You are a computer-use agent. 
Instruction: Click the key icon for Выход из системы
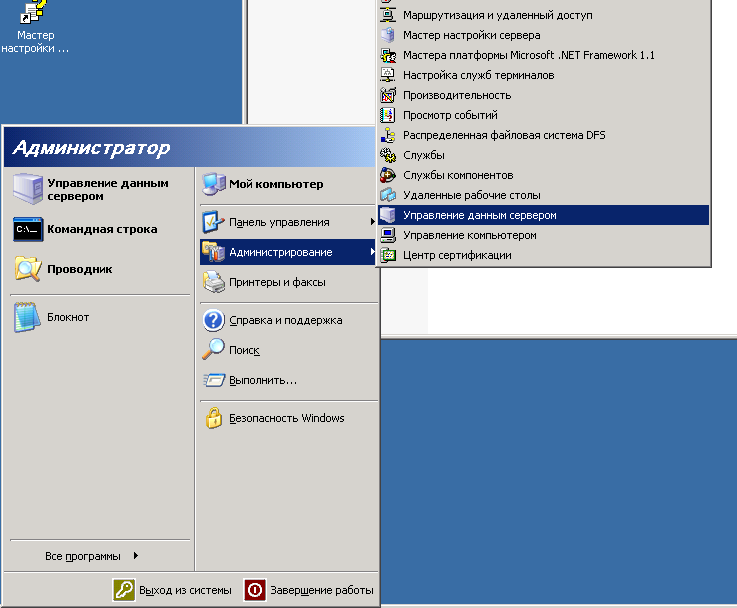124,590
